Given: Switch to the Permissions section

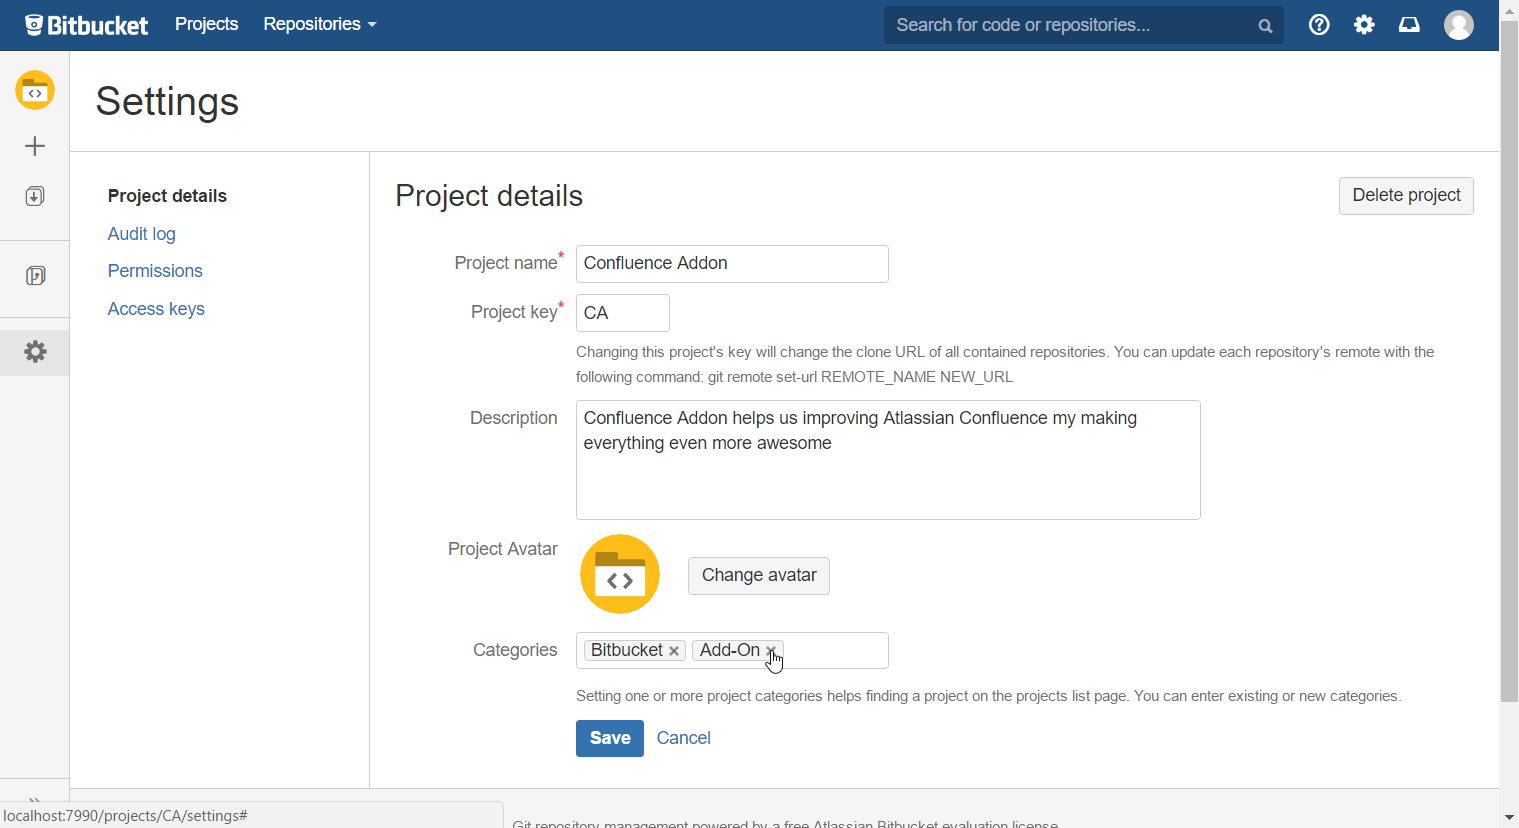Looking at the screenshot, I should tap(154, 270).
